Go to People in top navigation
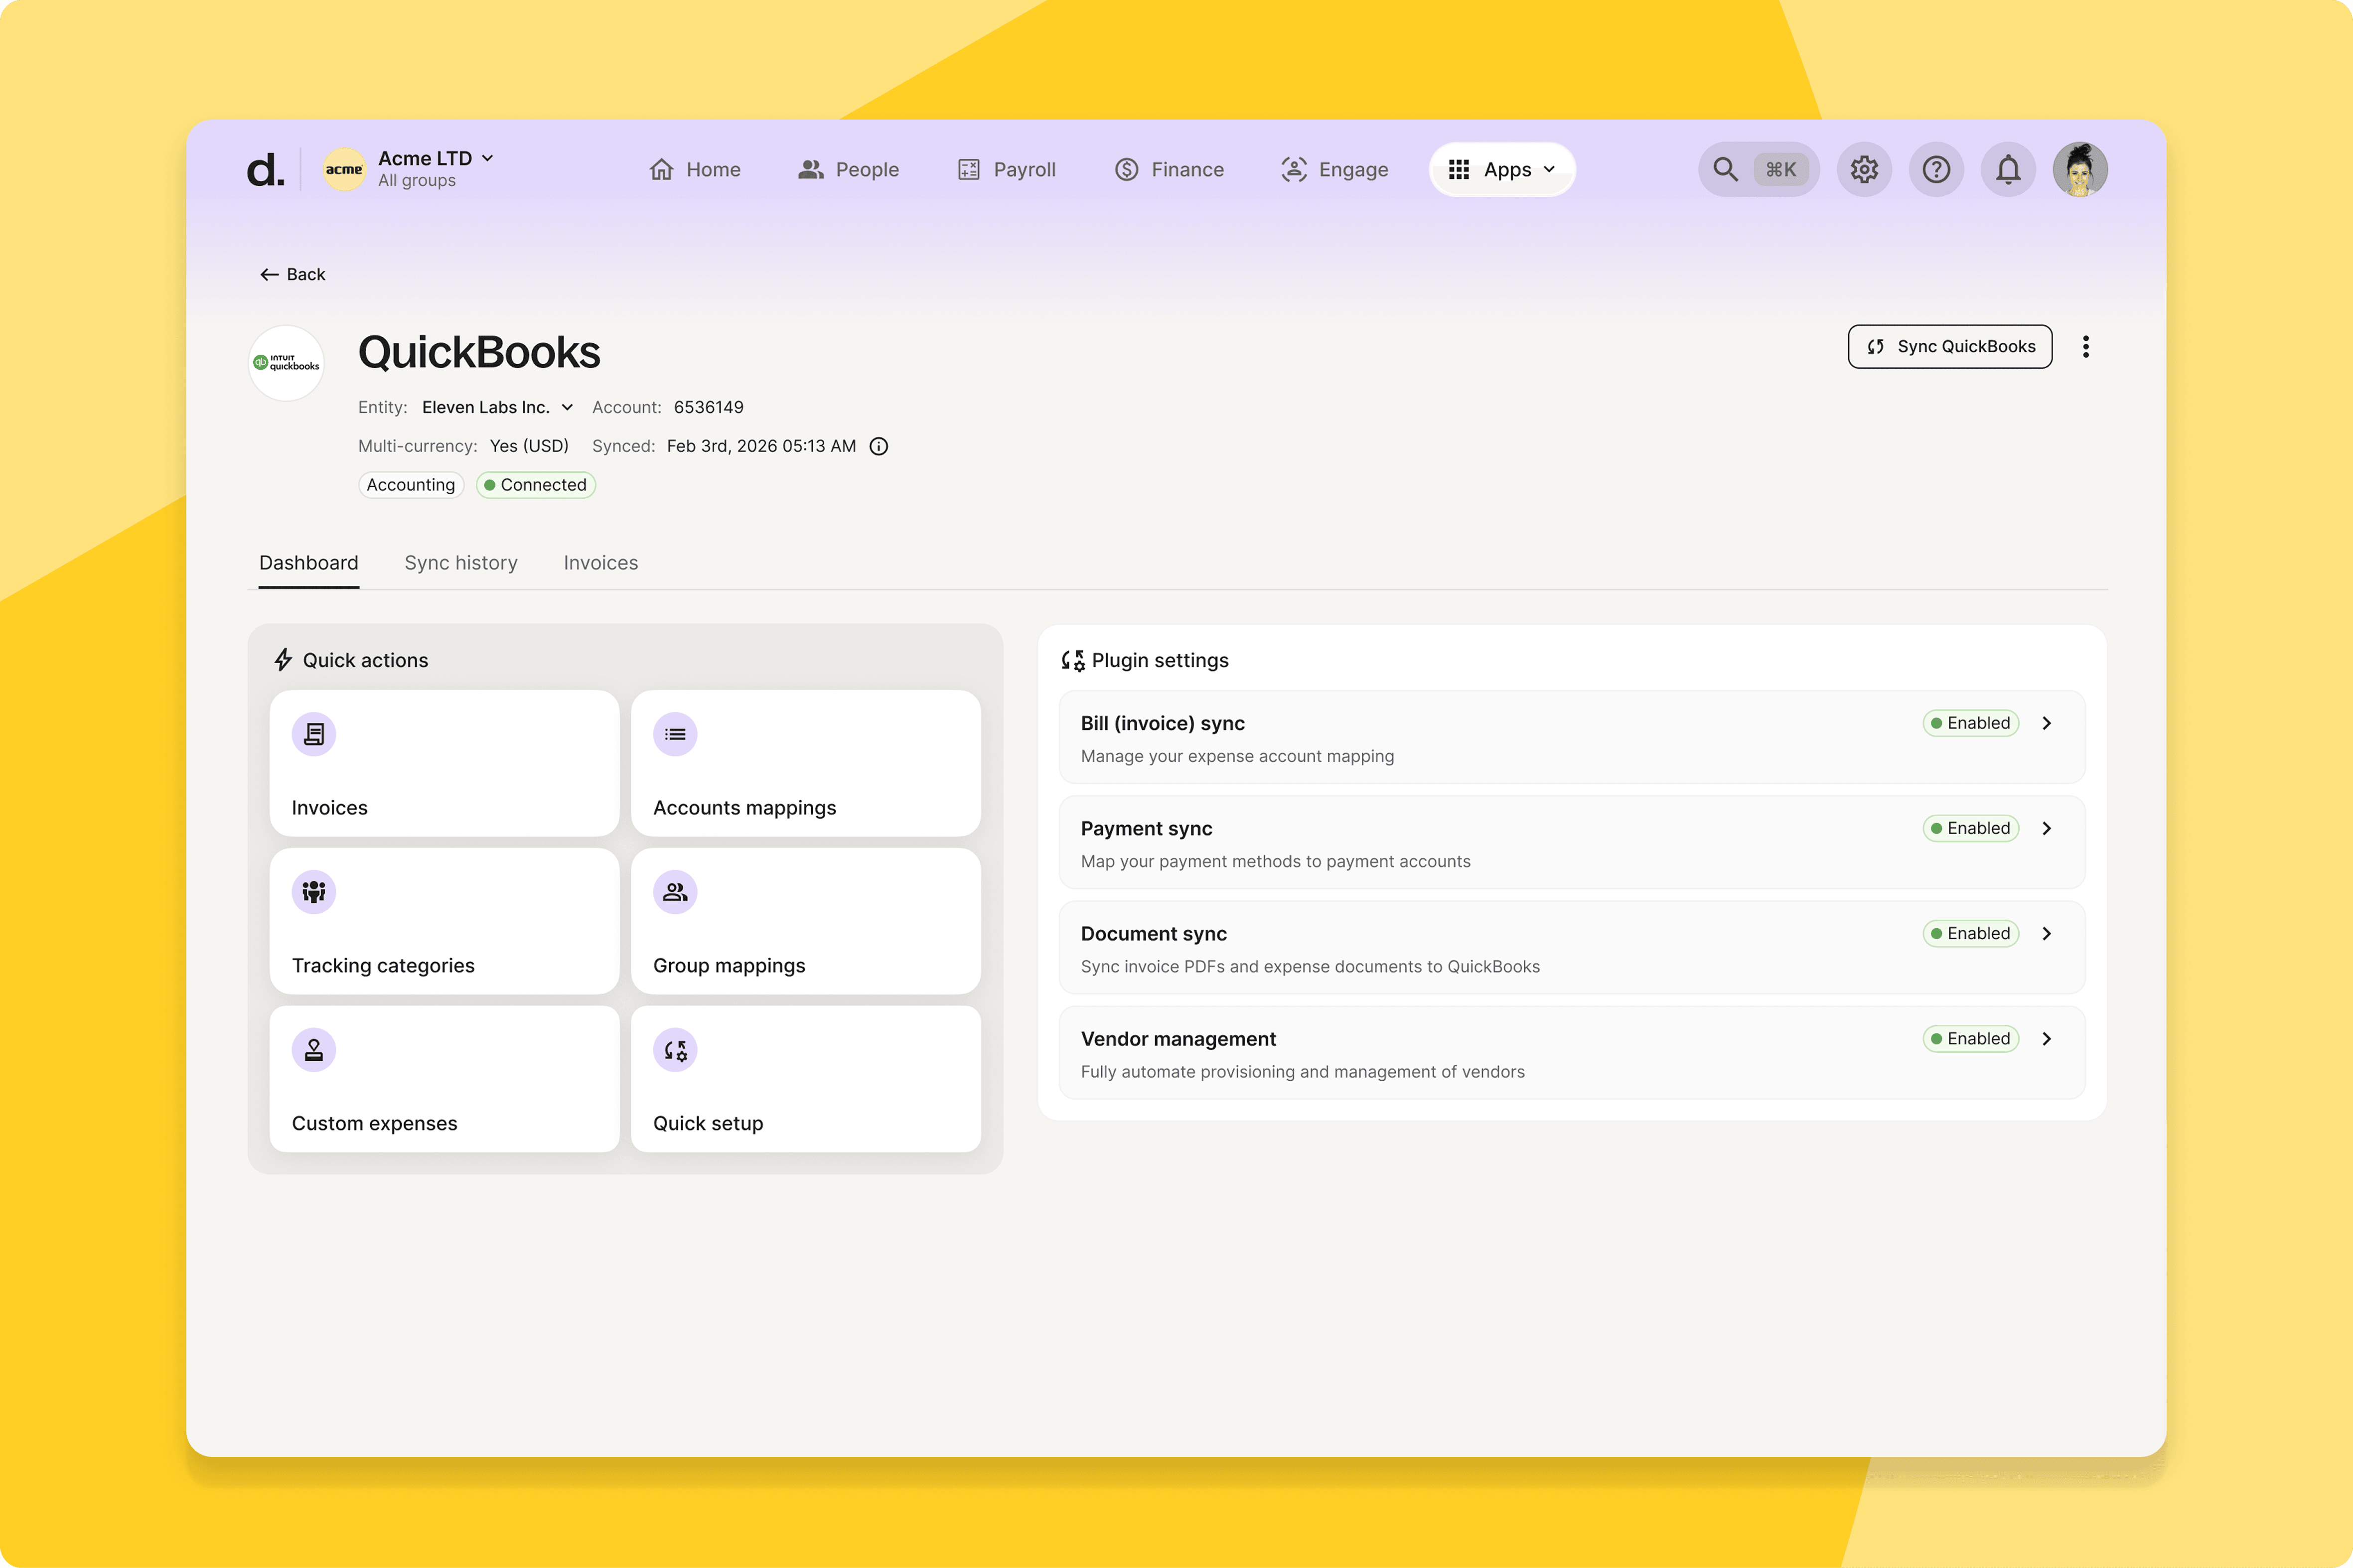2353x1568 pixels. click(x=849, y=169)
